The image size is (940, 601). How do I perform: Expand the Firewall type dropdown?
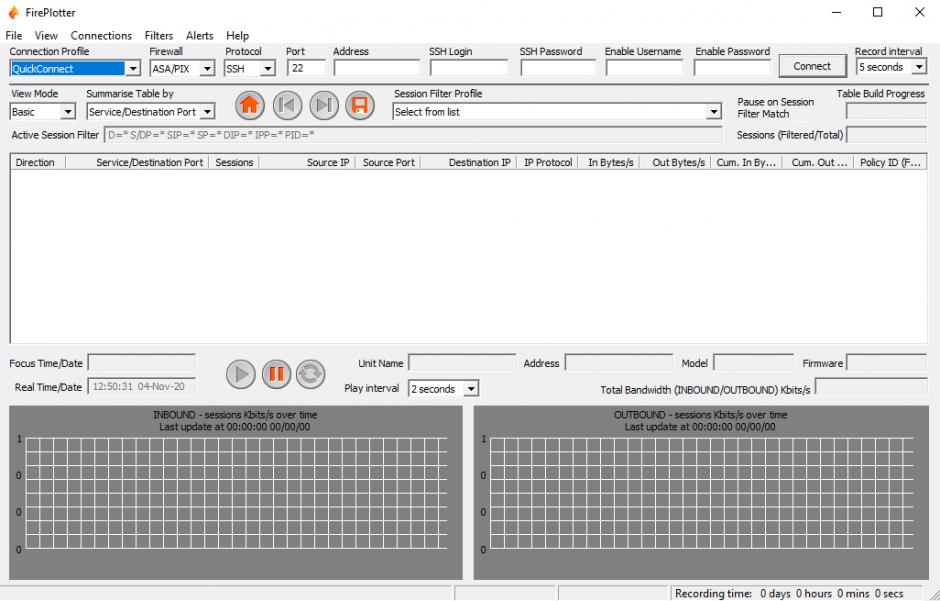[207, 69]
